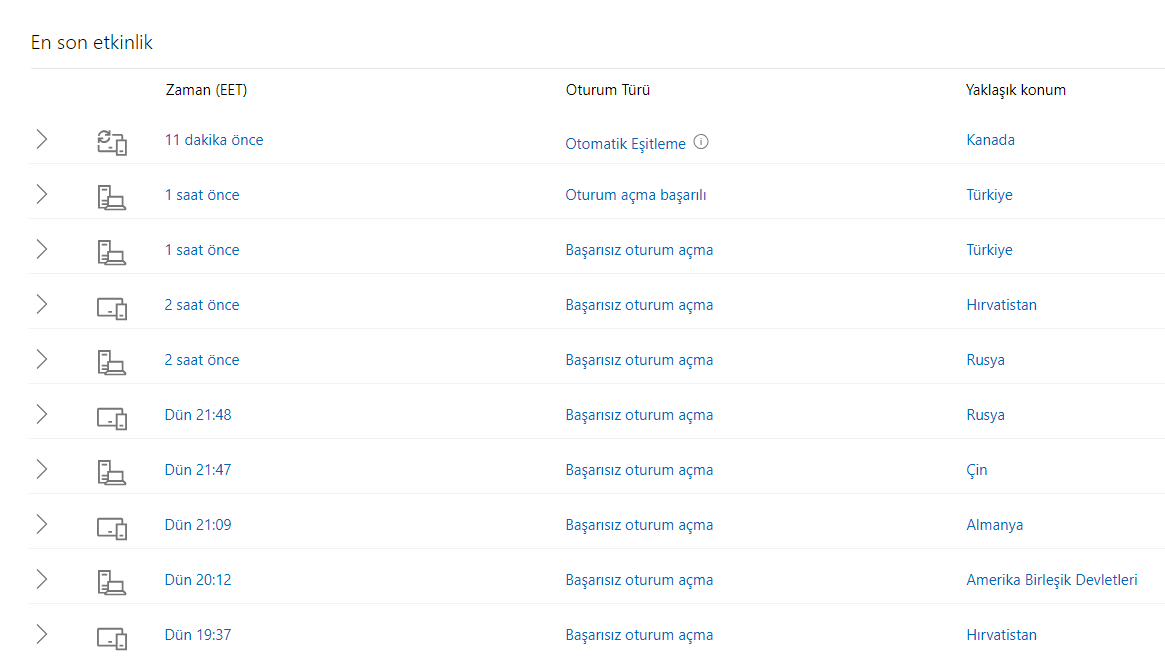Click computer icon in the Çin row
The height and width of the screenshot is (658, 1165).
112,471
